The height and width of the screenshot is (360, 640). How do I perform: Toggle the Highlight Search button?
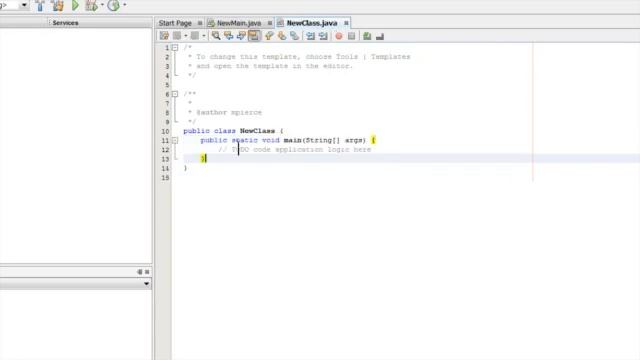[x=254, y=36]
